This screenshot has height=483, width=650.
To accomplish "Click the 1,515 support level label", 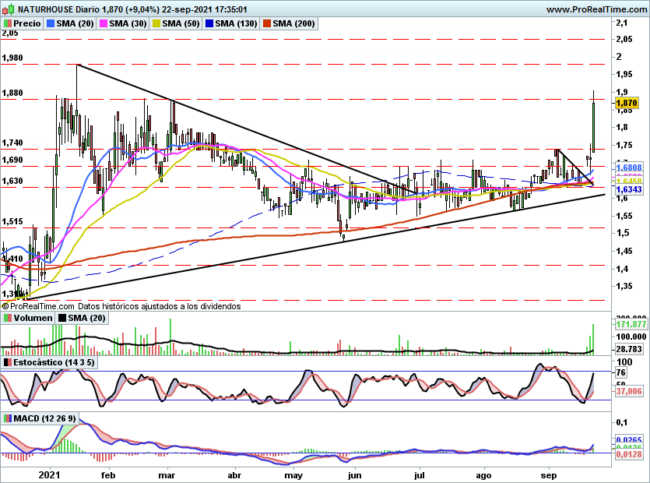I will pyautogui.click(x=12, y=221).
